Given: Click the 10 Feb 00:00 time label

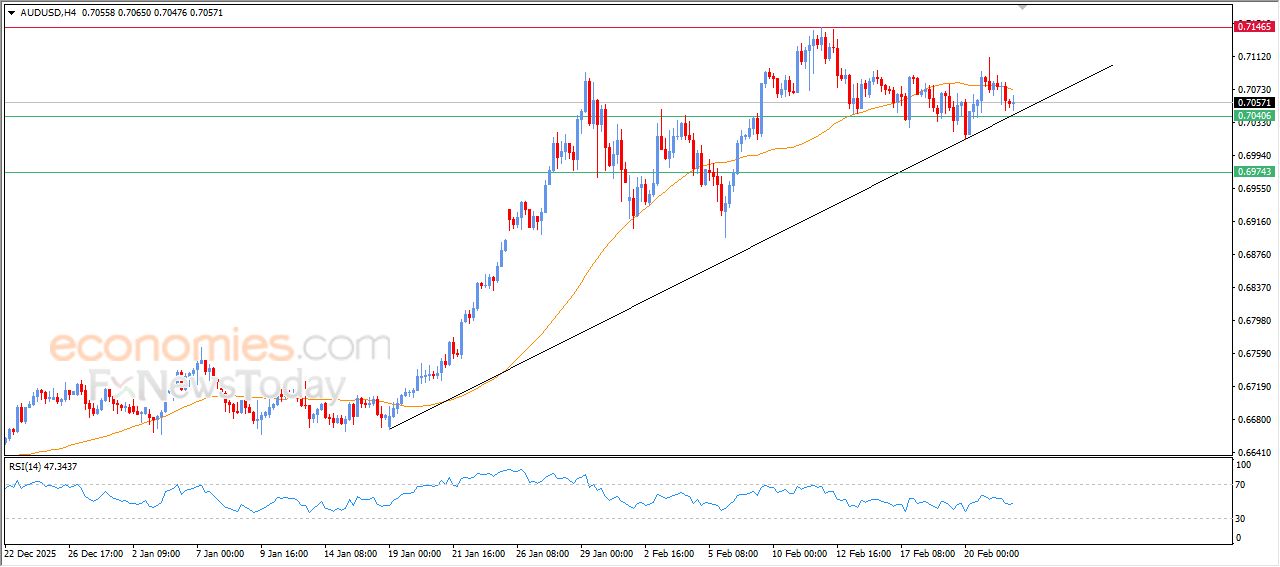Looking at the screenshot, I should (799, 552).
